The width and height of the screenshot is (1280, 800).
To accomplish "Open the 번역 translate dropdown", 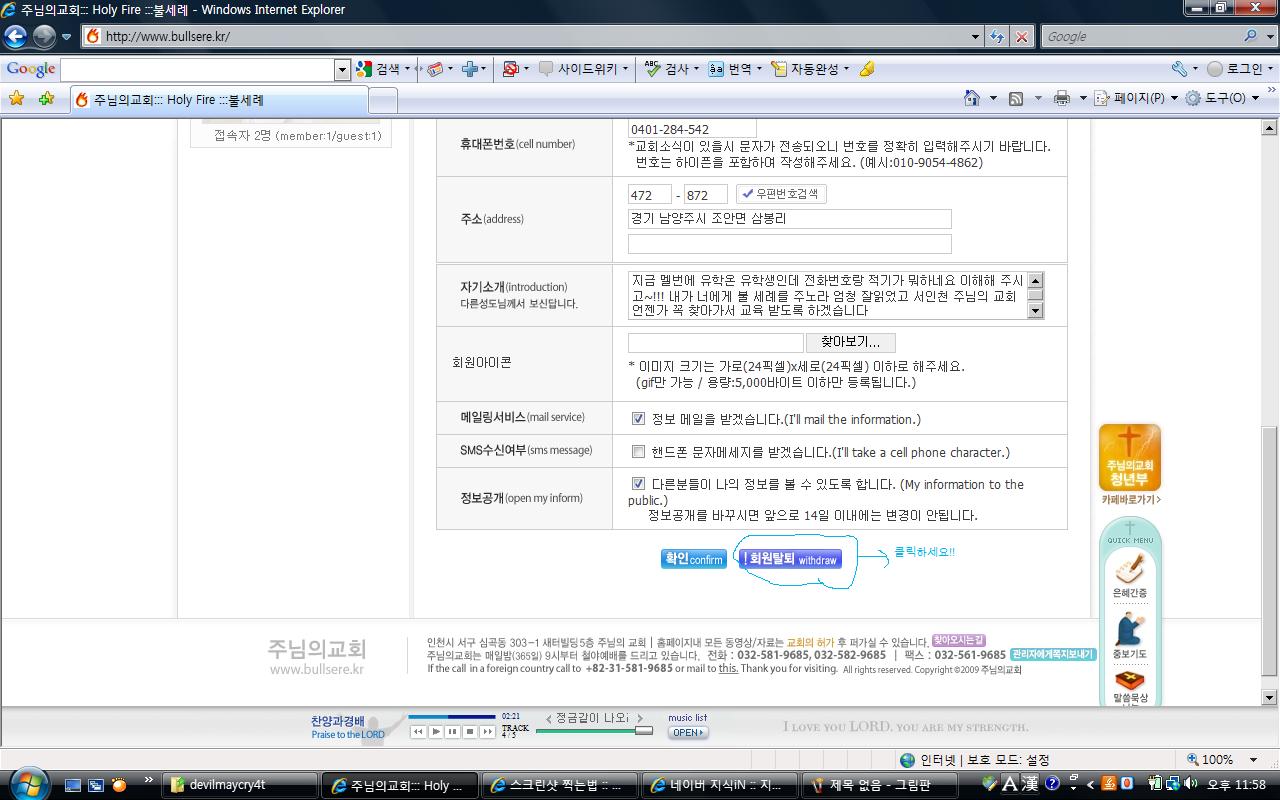I will click(x=759, y=69).
